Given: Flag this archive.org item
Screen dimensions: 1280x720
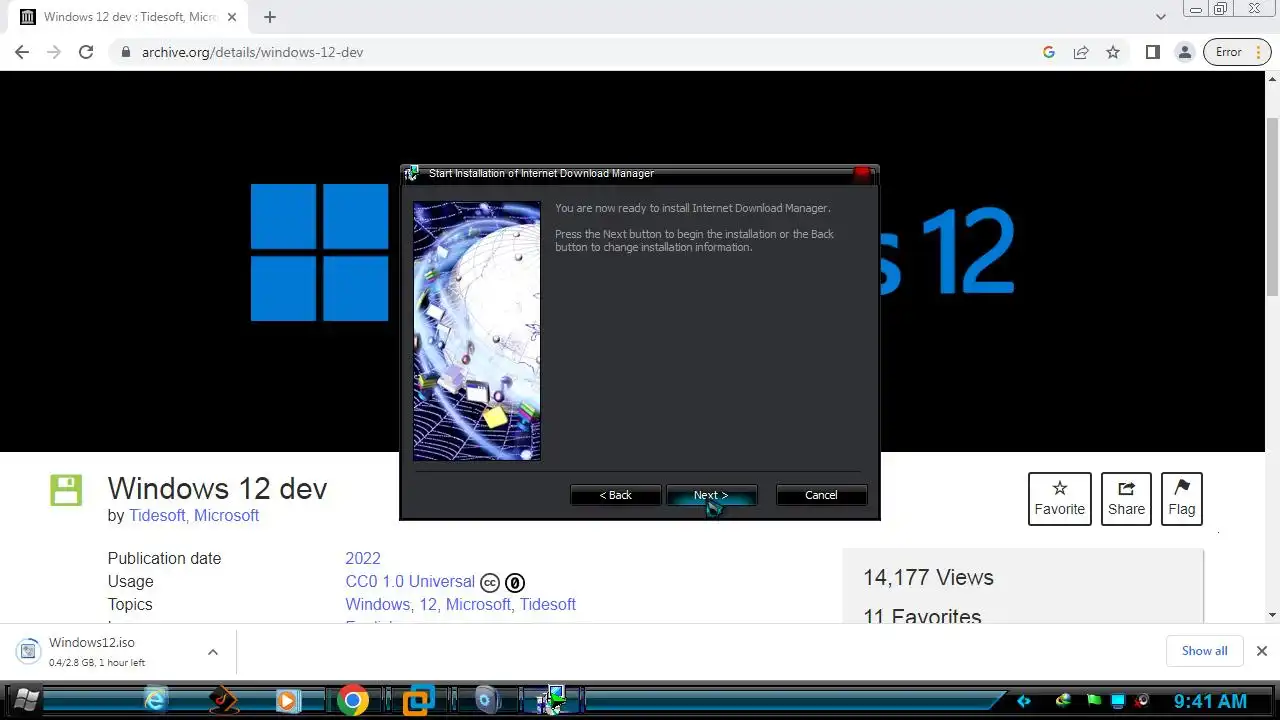Looking at the screenshot, I should pyautogui.click(x=1182, y=499).
